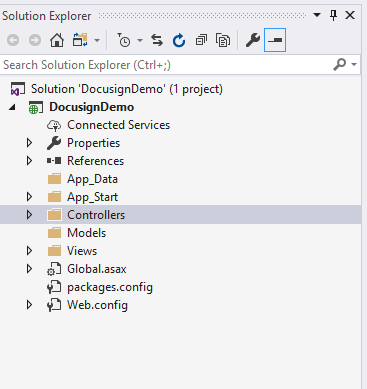Viewport: 367px width, 389px height.
Task: Open Properties wrench icon in toolbar
Action: click(x=253, y=41)
